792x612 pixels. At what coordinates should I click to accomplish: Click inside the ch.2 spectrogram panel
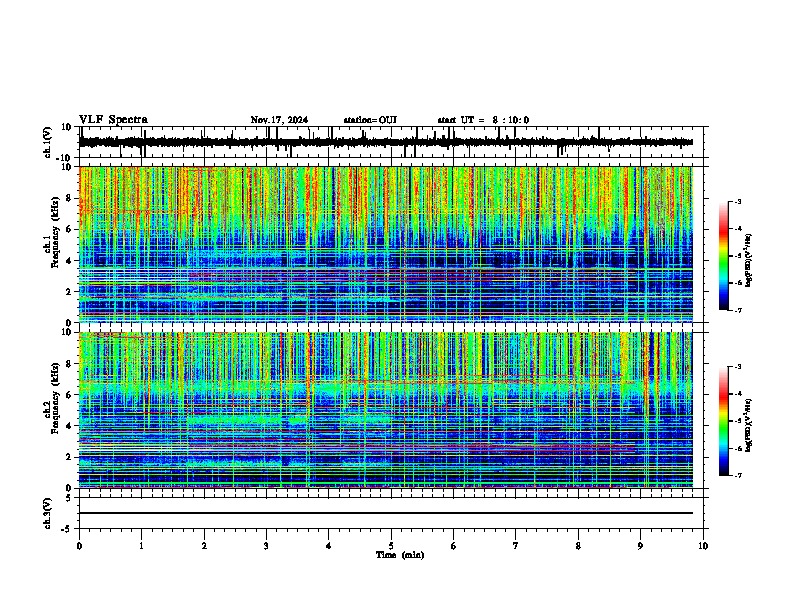click(x=391, y=410)
